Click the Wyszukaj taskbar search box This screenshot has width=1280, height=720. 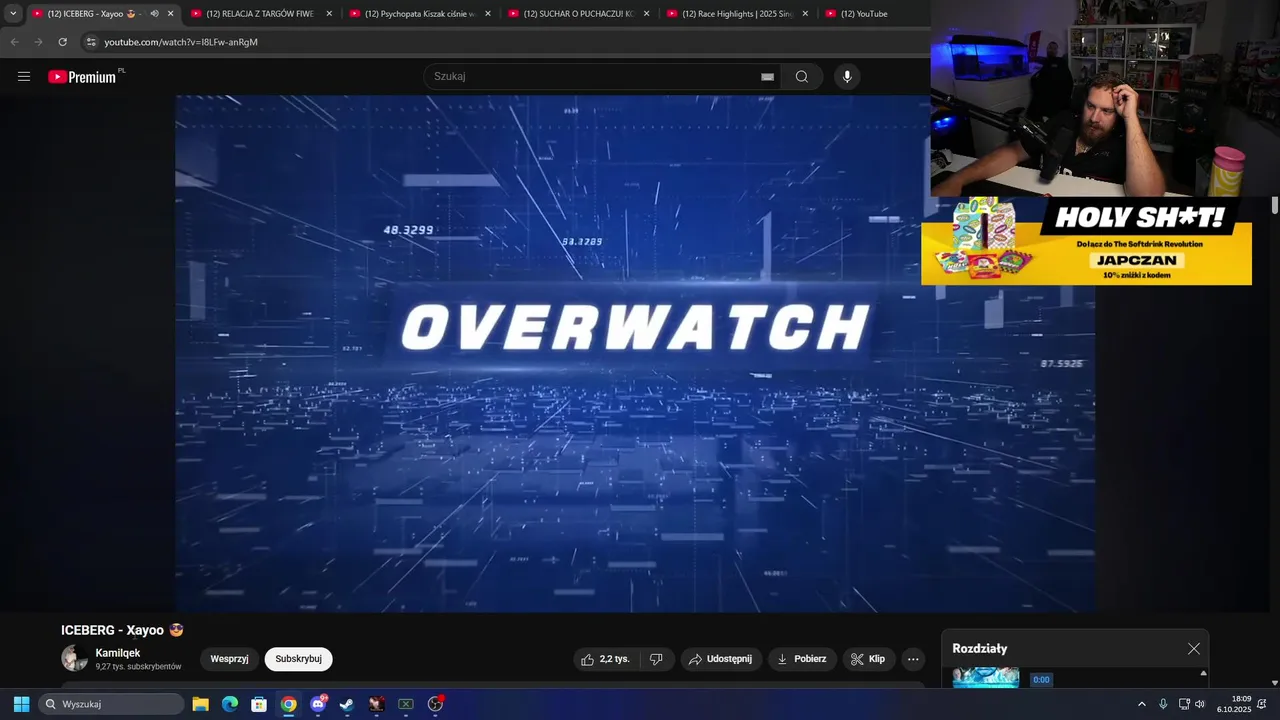tap(111, 704)
